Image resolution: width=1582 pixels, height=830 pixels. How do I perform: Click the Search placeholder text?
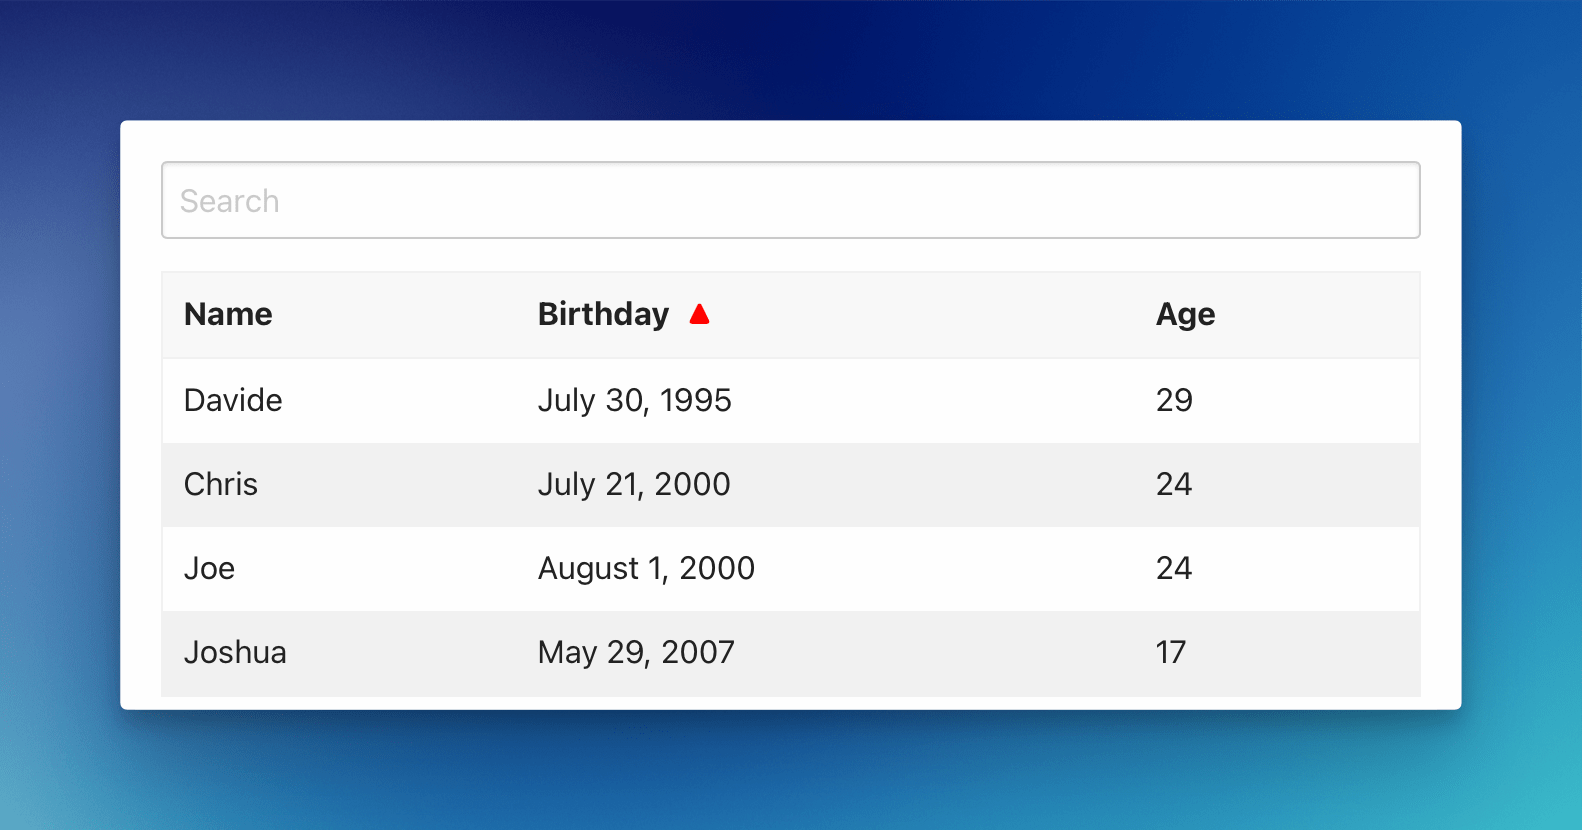230,201
